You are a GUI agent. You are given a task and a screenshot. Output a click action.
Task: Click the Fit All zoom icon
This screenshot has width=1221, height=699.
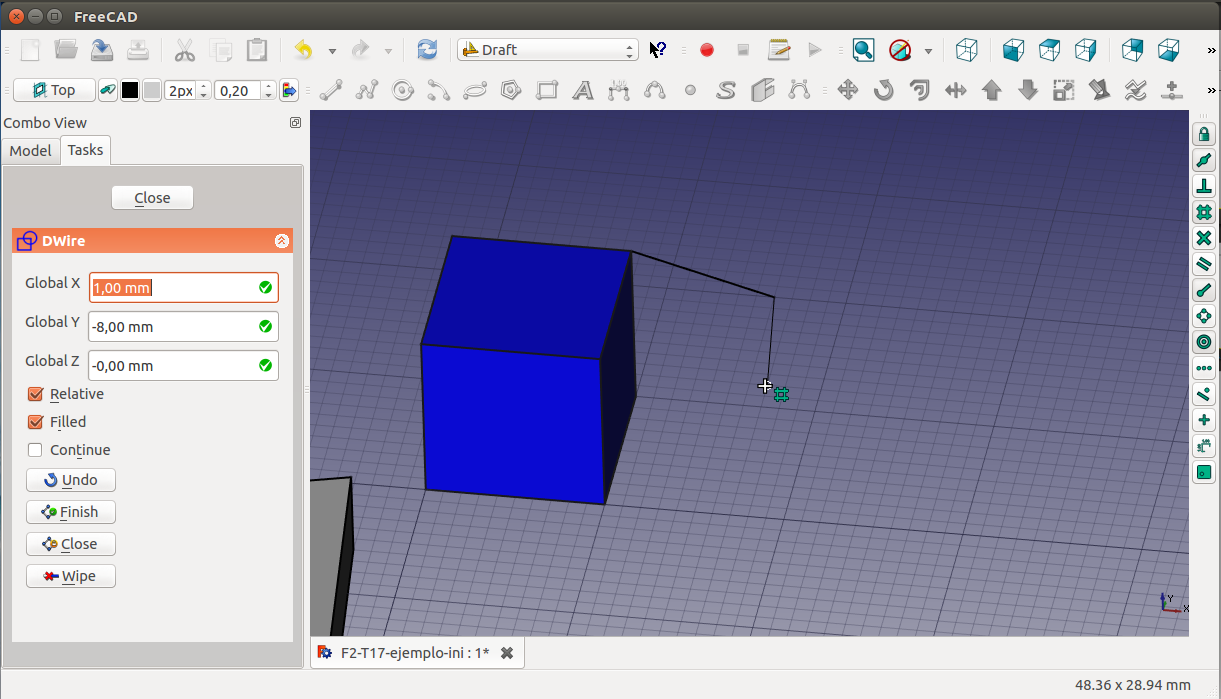click(863, 50)
